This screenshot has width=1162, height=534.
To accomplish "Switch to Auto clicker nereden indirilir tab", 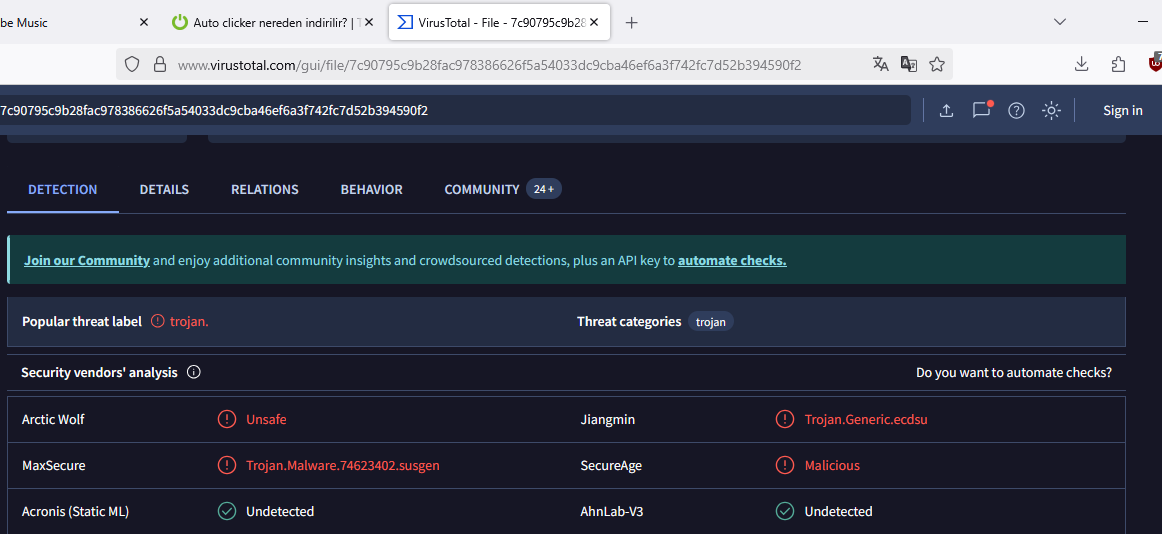I will pyautogui.click(x=274, y=23).
